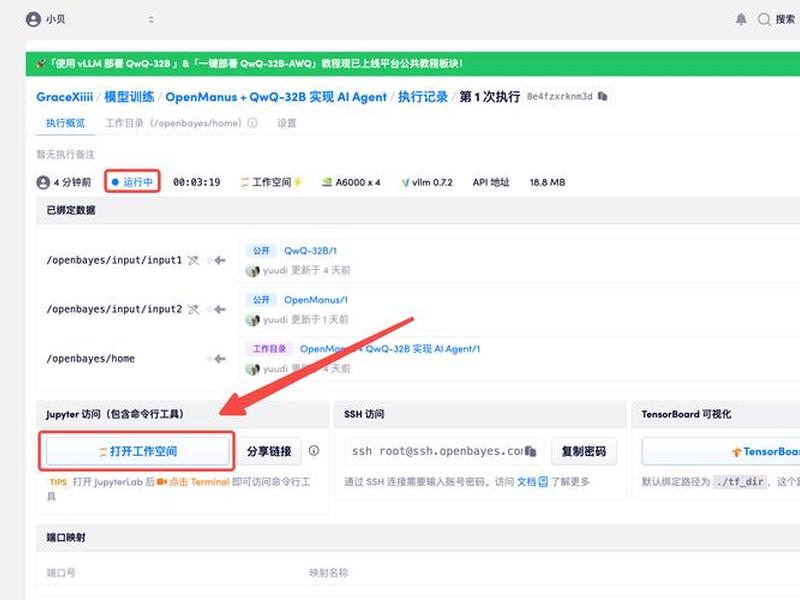Click the 运行中 status indicator

tap(132, 182)
